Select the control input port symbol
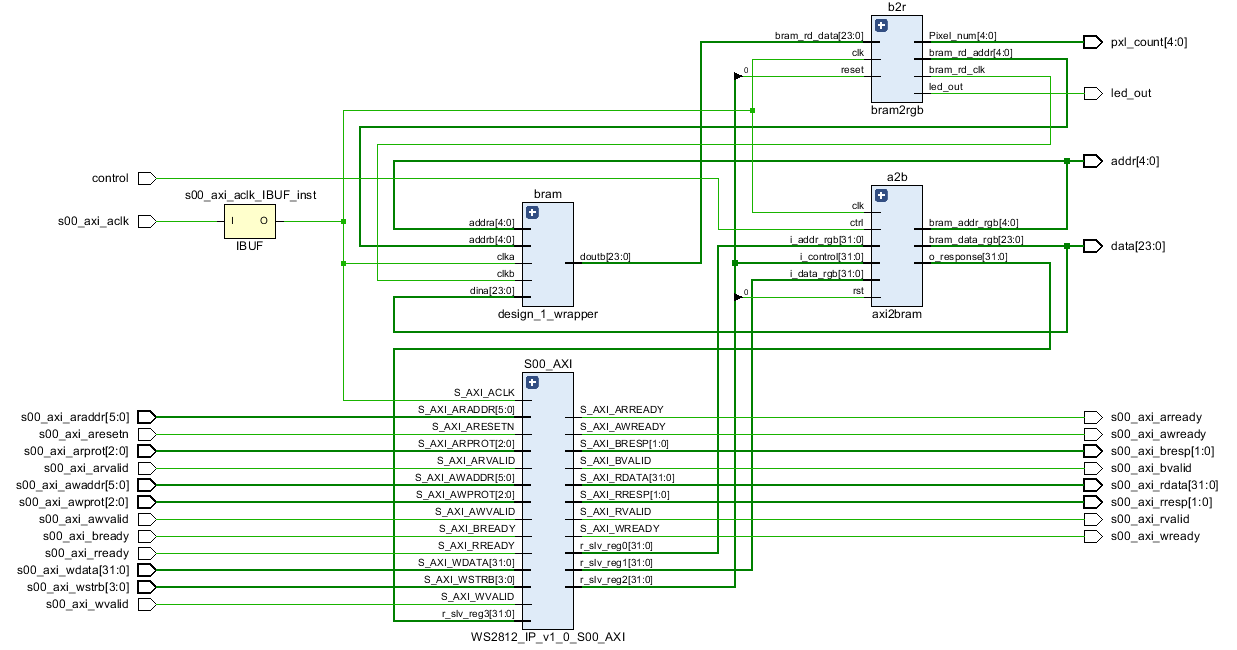The height and width of the screenshot is (650, 1237). click(x=147, y=178)
